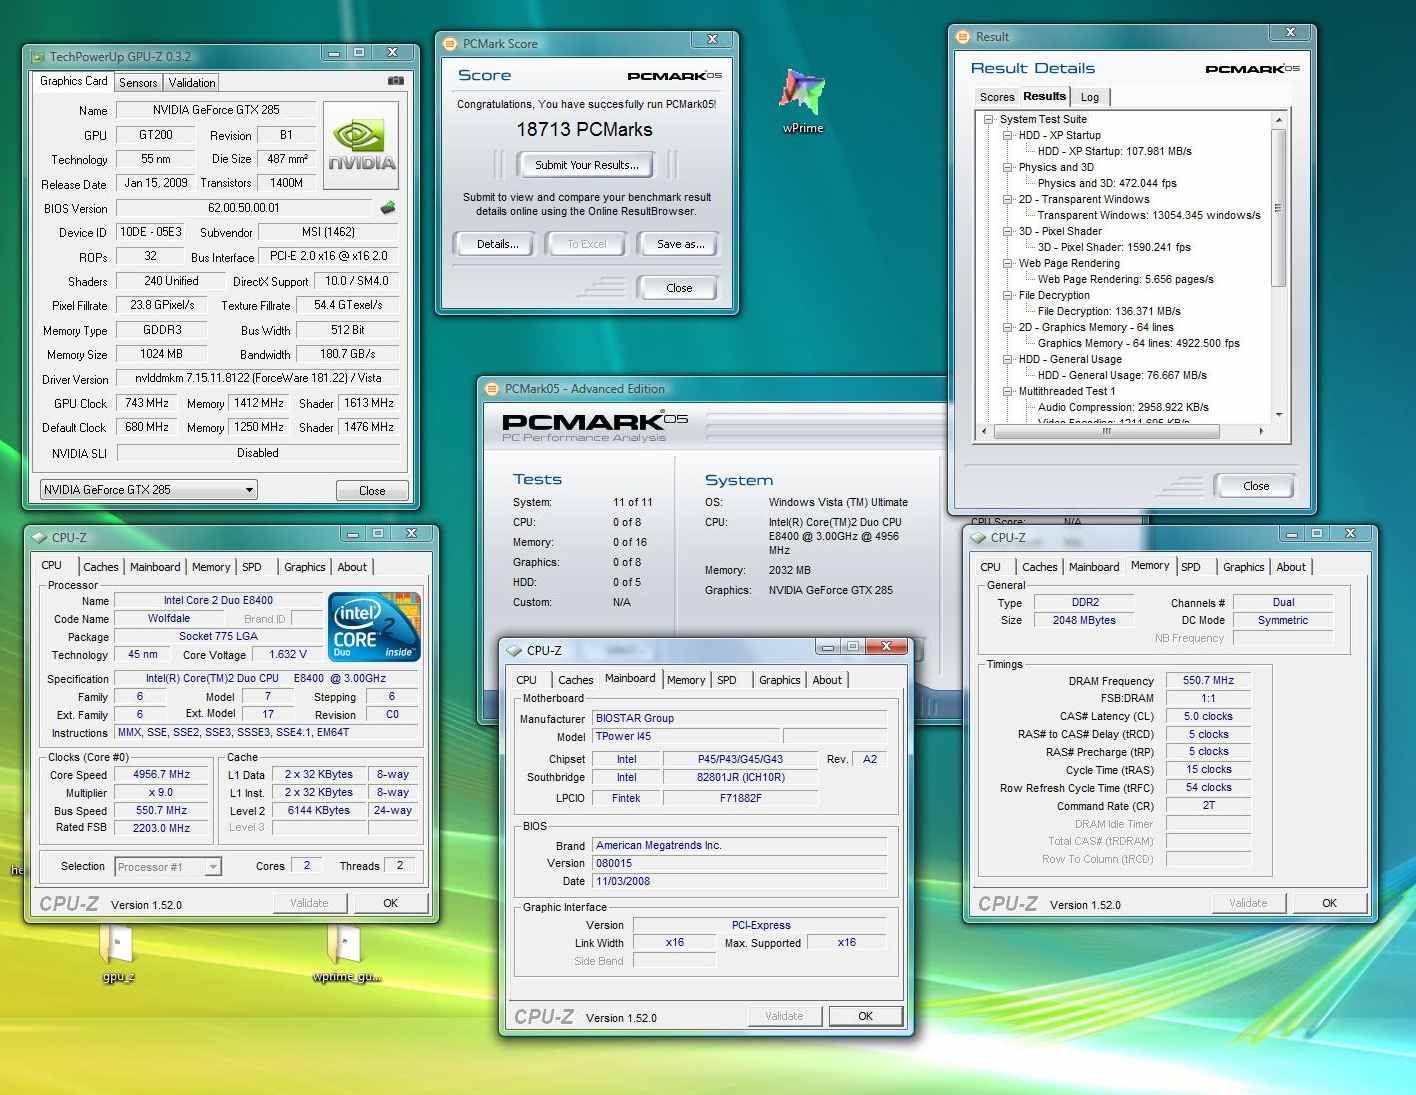Click the 18713 PCMarks score text
The image size is (1416, 1095).
(x=584, y=129)
